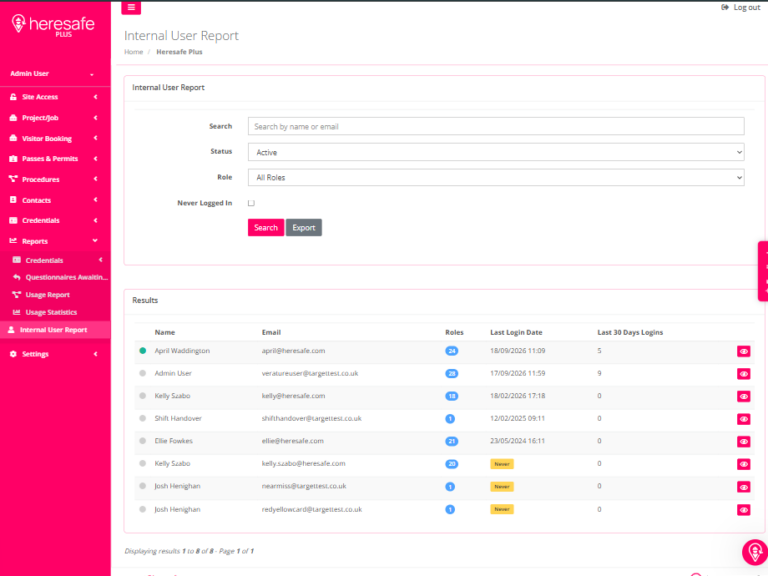Click the Log out icon
The width and height of the screenshot is (768, 576).
[x=725, y=7]
